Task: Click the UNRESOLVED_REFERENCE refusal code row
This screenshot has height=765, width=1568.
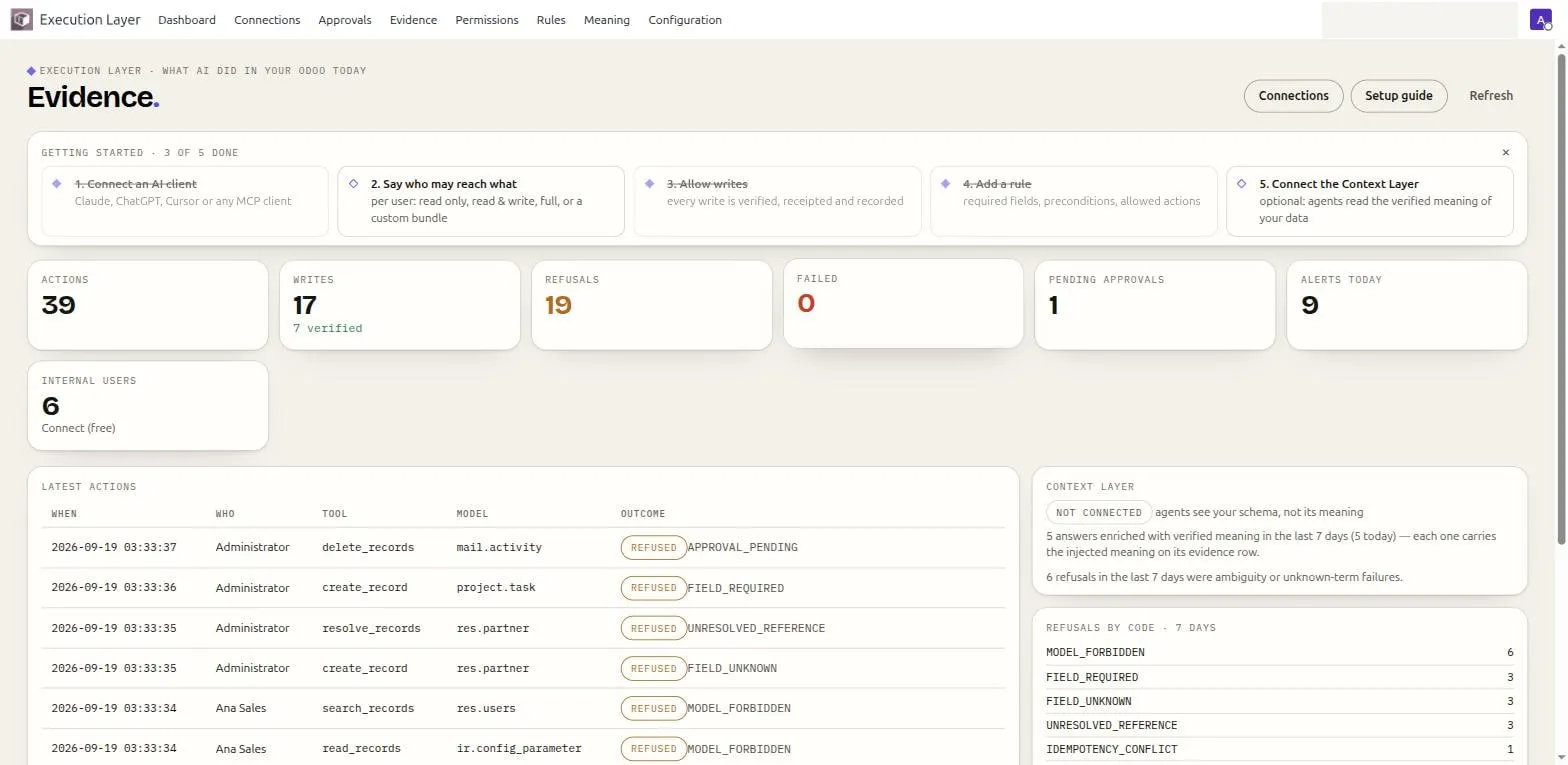Action: [x=1279, y=725]
